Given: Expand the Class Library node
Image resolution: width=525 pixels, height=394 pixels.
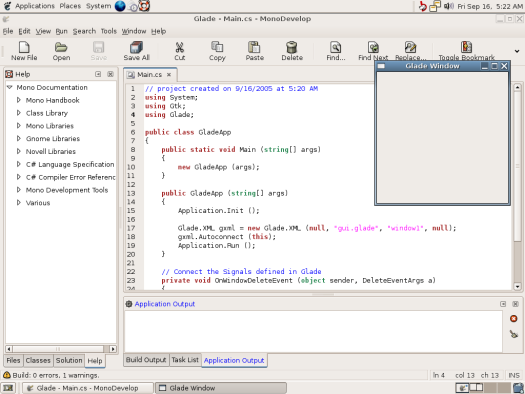Looking at the screenshot, I should coord(19,113).
